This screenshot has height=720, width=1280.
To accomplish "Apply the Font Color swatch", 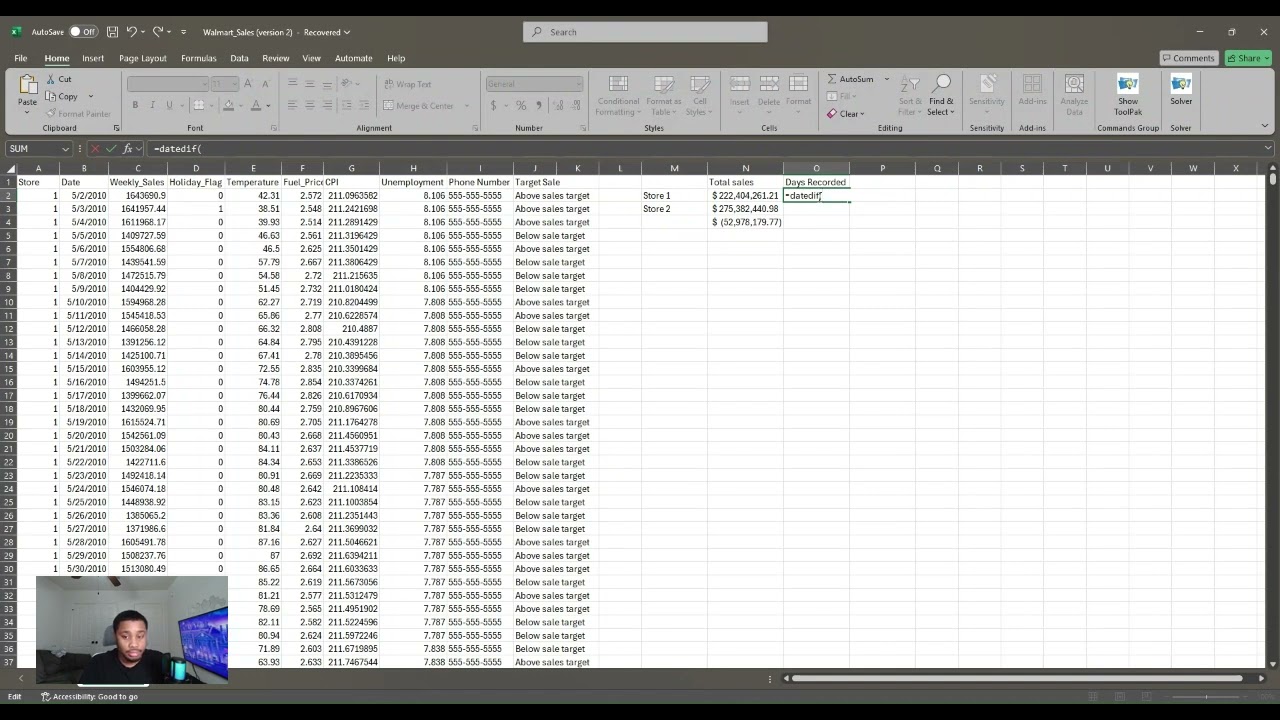I will 256,105.
